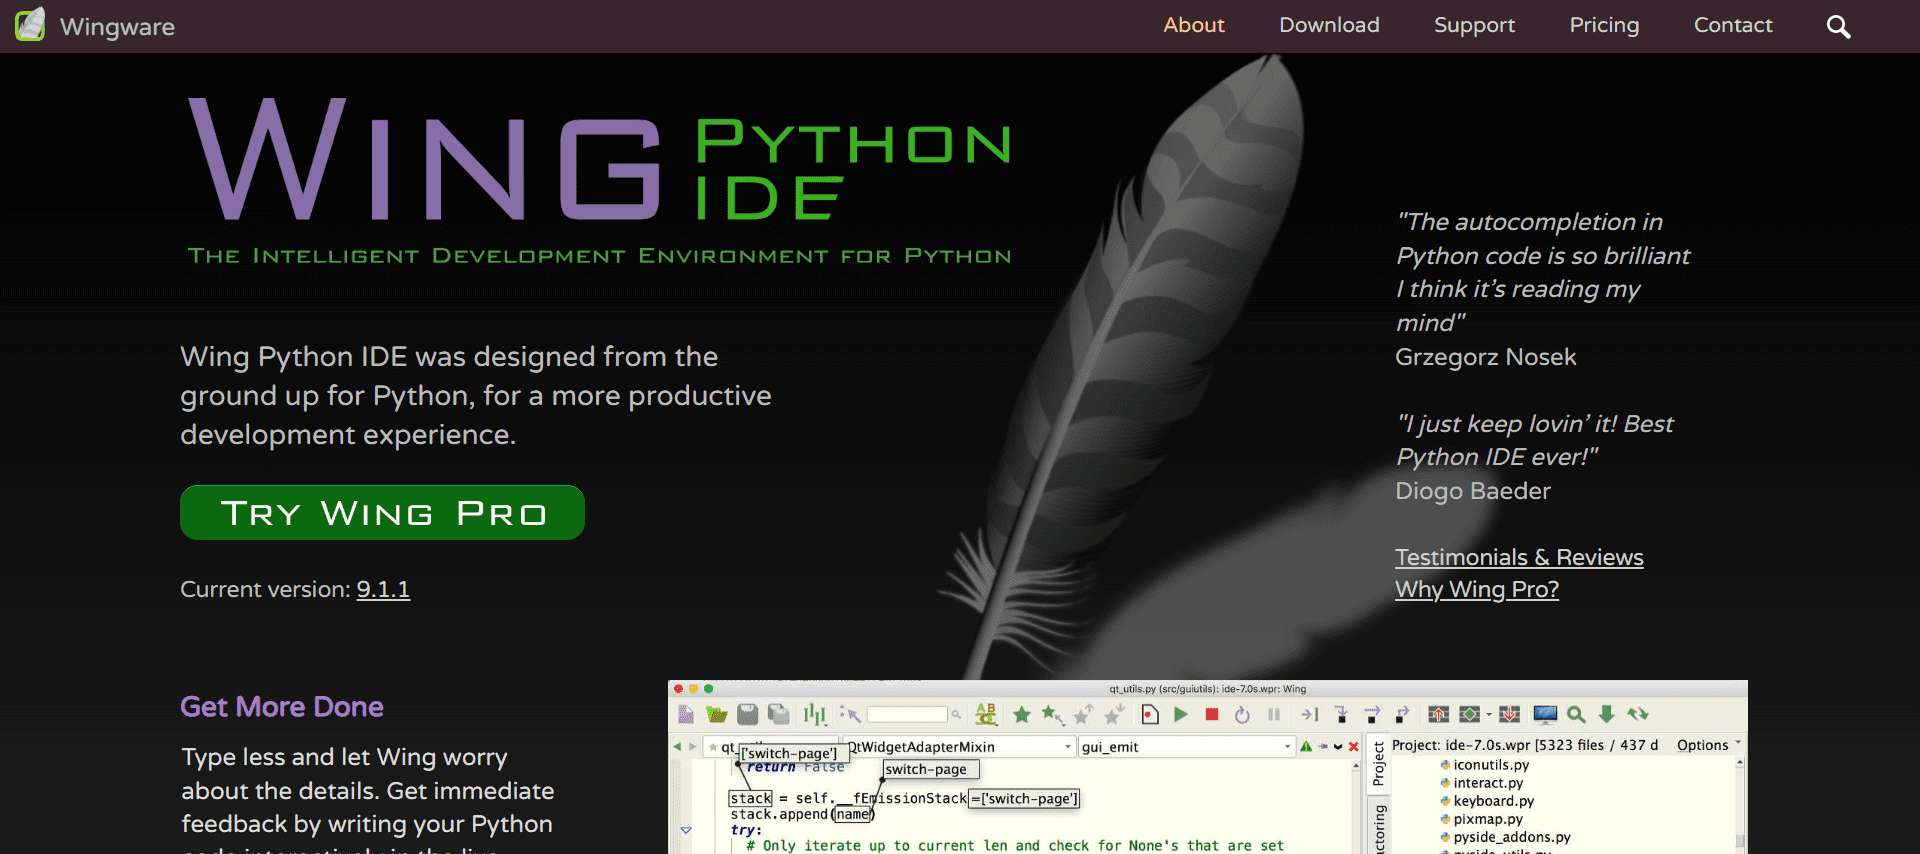
Task: Click the goto-definition arrow icon by search field
Action: tap(851, 714)
